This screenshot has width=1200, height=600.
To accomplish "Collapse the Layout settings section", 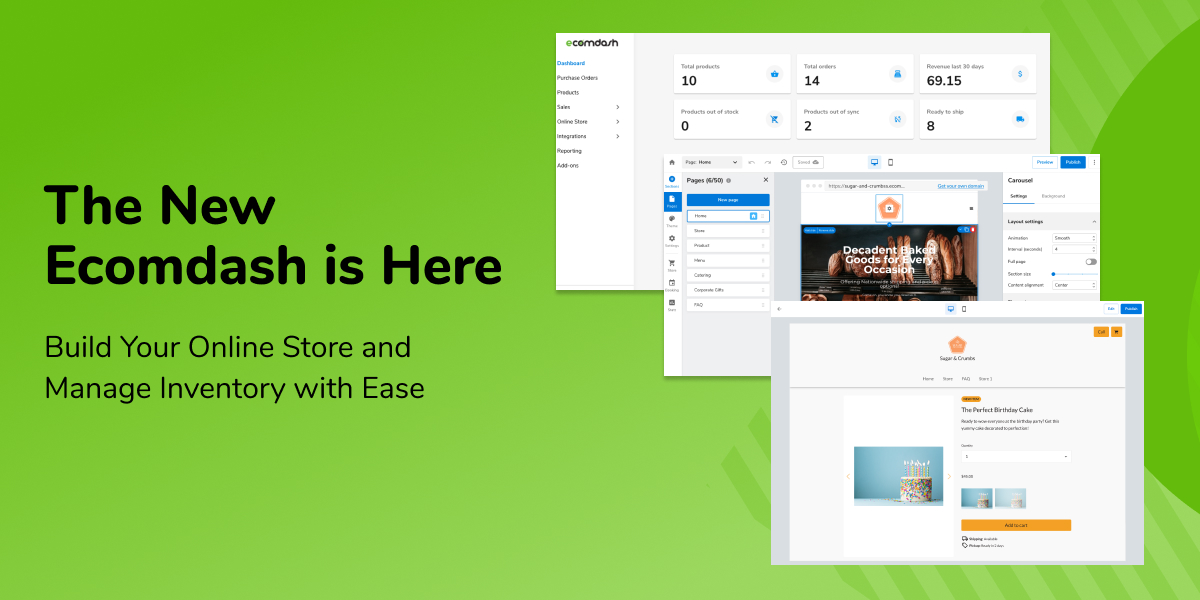I will [x=1094, y=221].
